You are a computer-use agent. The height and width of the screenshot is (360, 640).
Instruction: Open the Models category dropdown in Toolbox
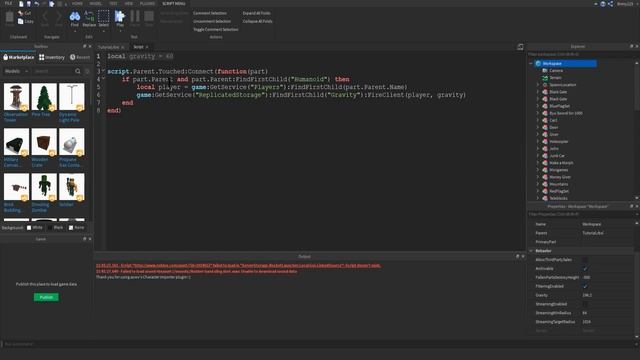[x=16, y=71]
